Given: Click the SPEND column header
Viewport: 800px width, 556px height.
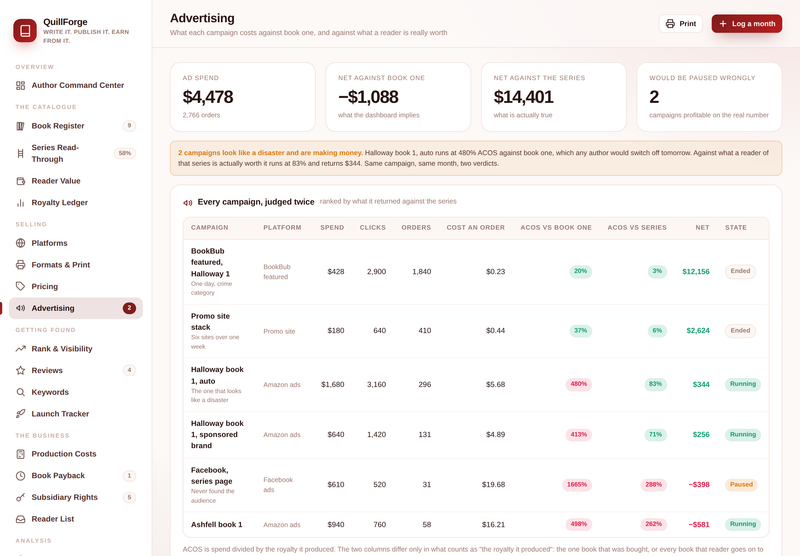Looking at the screenshot, I should (332, 228).
